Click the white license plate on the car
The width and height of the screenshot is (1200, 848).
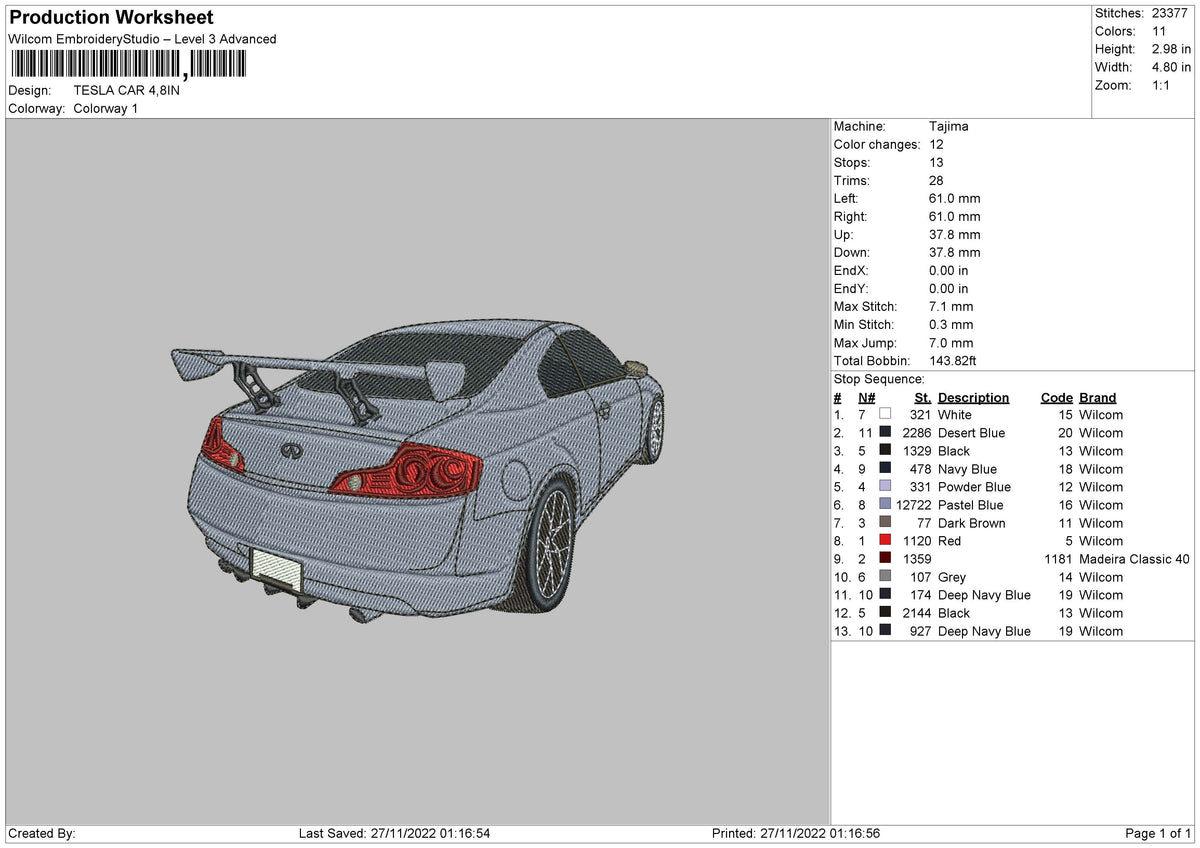coord(276,568)
